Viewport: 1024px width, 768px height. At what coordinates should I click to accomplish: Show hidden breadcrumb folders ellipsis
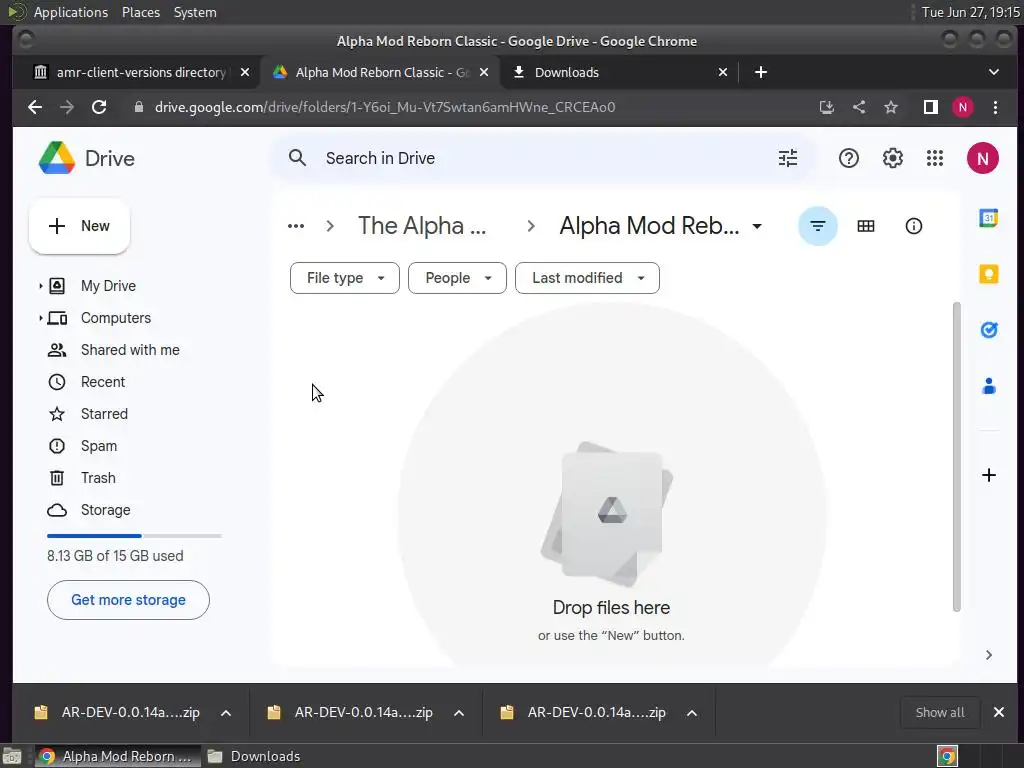pos(296,226)
